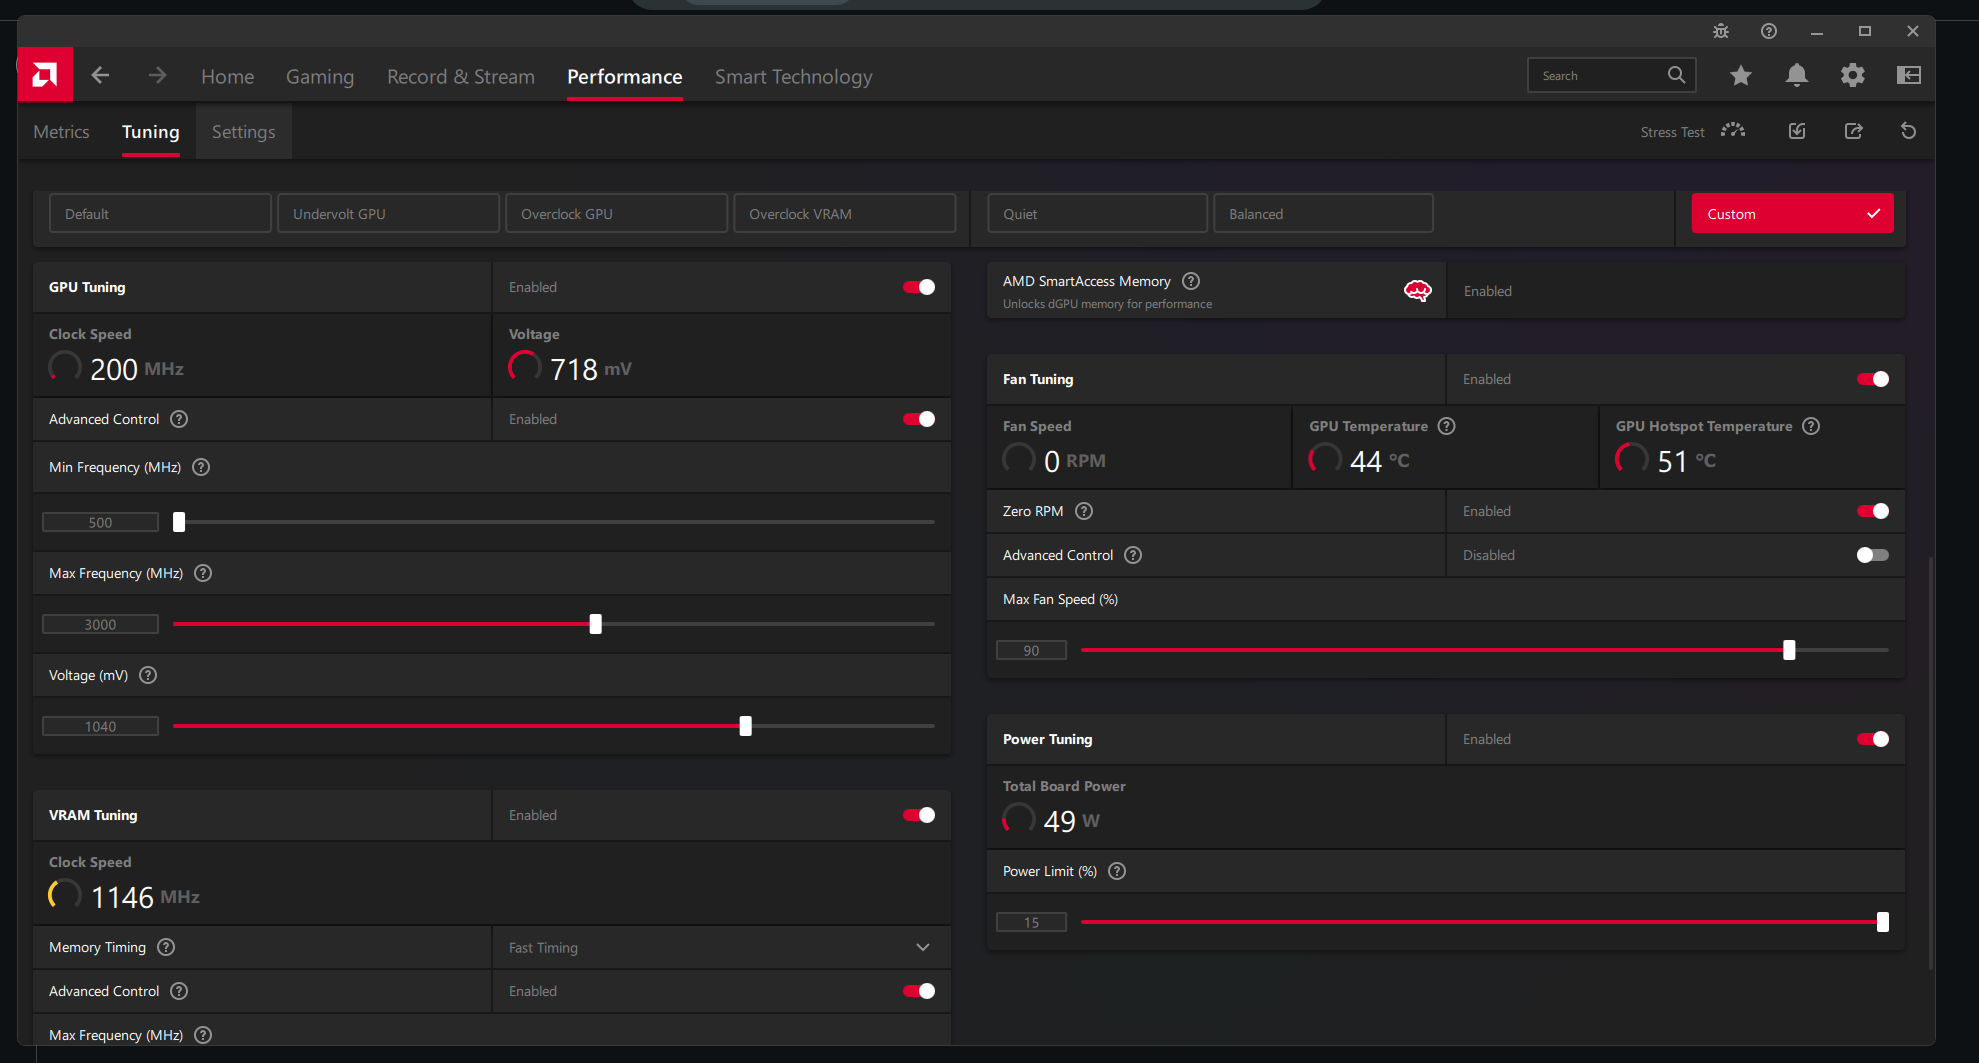This screenshot has height=1063, width=1979.
Task: Go forward with the right arrow
Action: click(x=157, y=75)
